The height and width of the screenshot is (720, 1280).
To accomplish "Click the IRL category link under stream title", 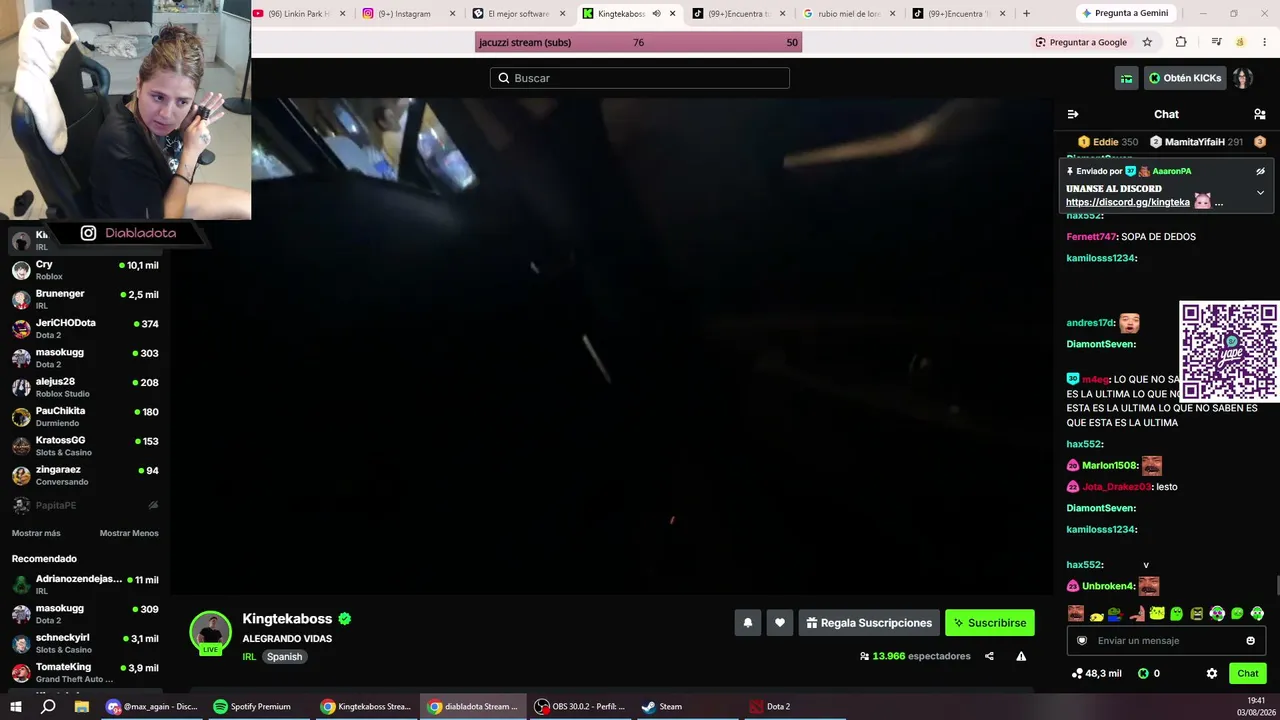I will [x=249, y=657].
